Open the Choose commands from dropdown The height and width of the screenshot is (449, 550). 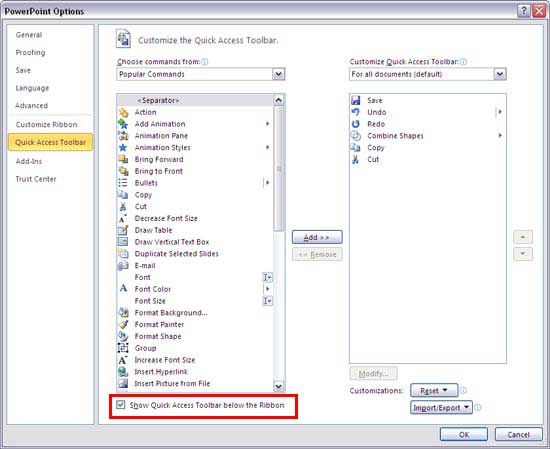(x=279, y=74)
